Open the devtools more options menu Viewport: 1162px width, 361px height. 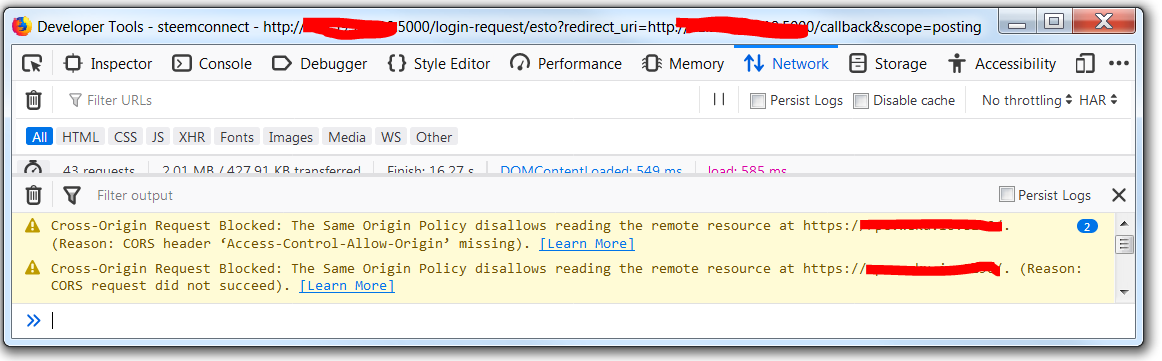[x=1118, y=64]
